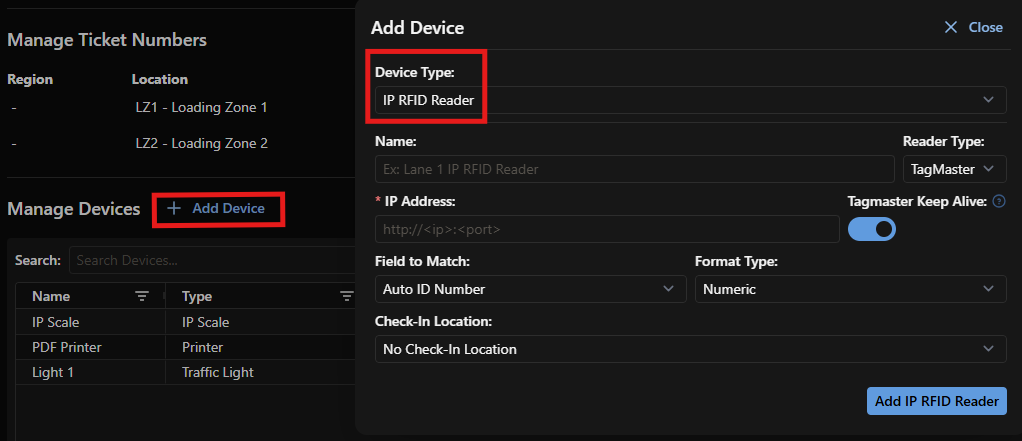Click the Name column filter icon
The image size is (1022, 441).
pyautogui.click(x=141, y=296)
